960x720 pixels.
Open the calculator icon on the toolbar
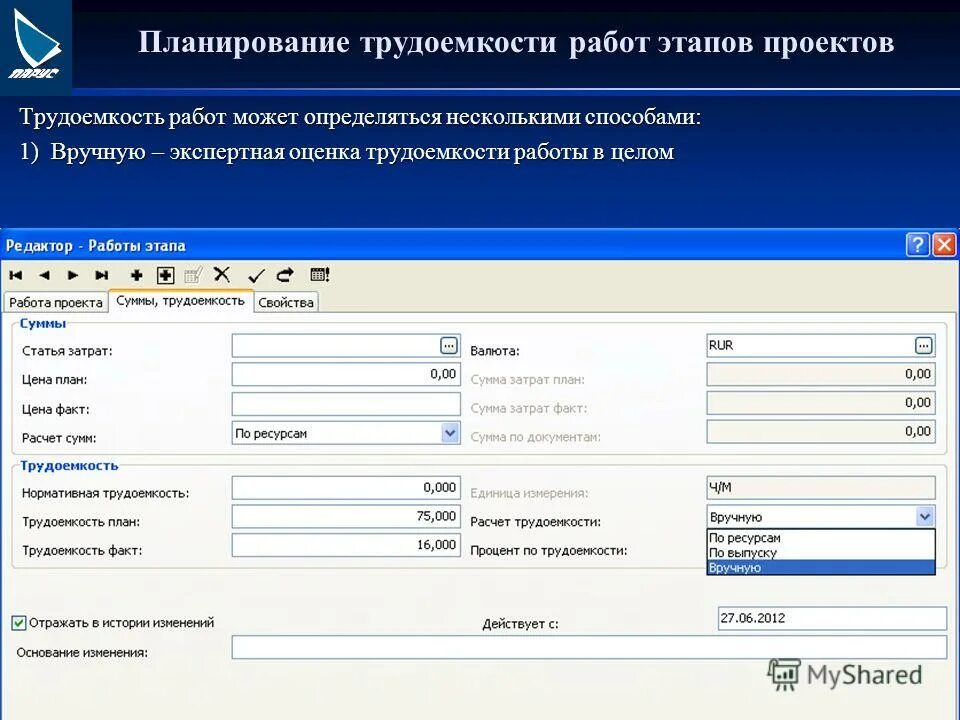(320, 275)
